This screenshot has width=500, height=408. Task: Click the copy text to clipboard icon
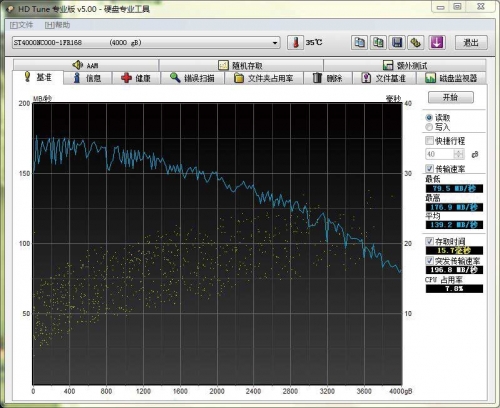(359, 43)
